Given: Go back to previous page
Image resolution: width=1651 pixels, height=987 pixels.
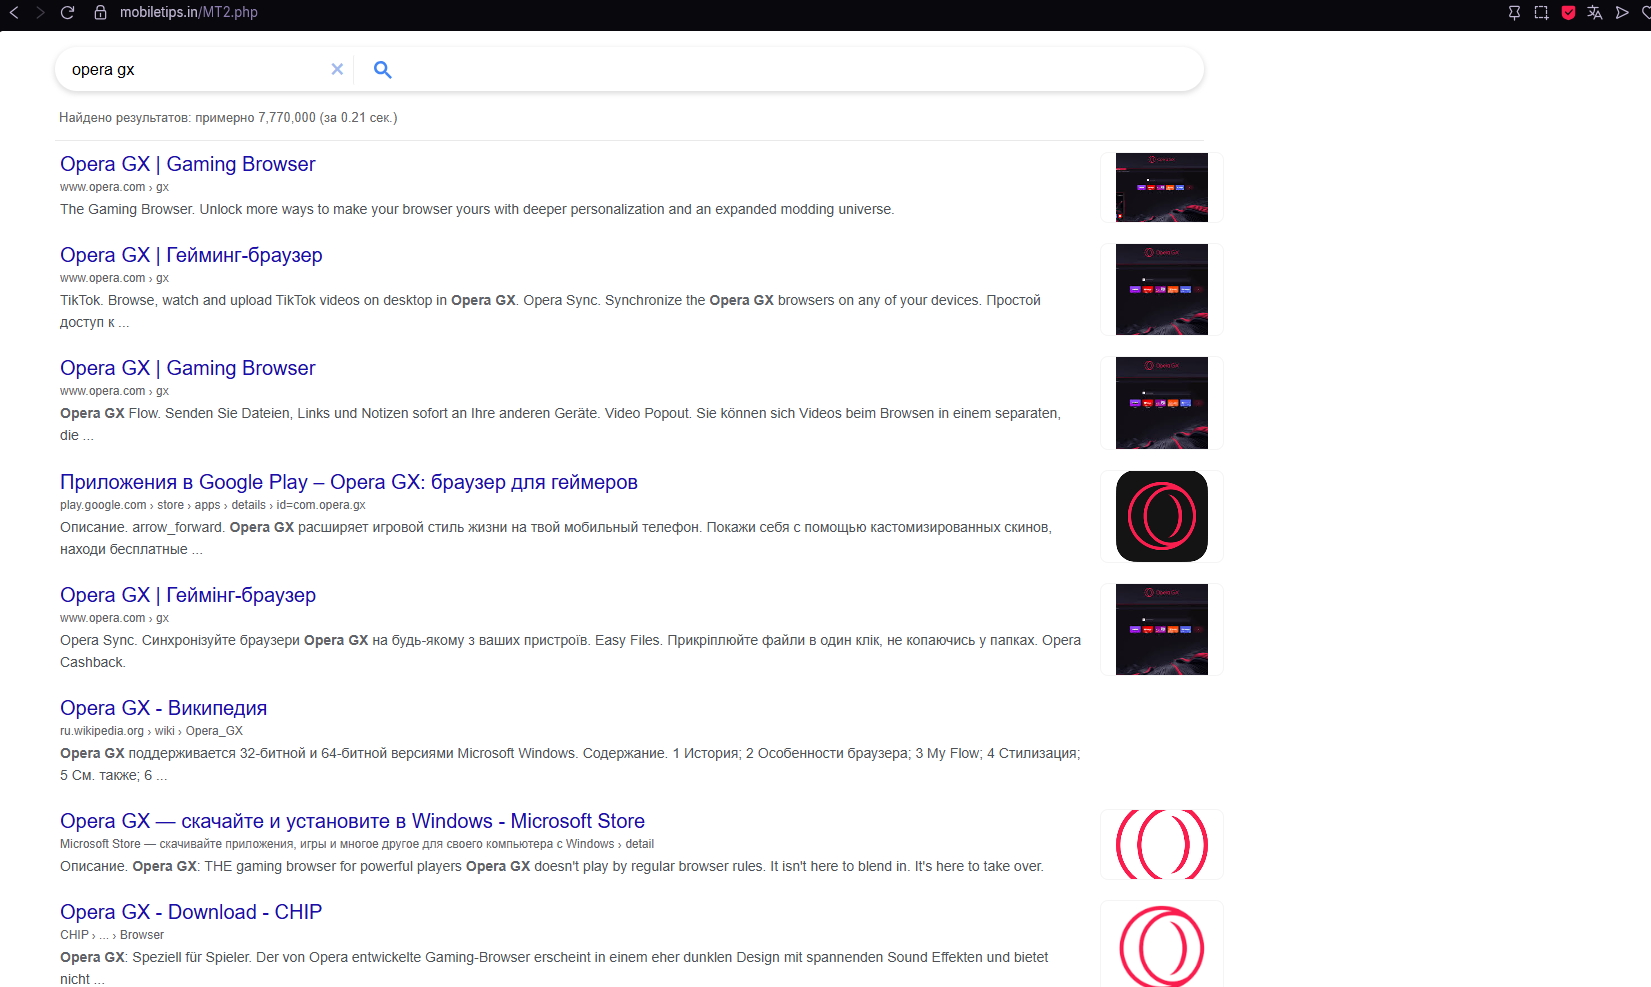Looking at the screenshot, I should tap(14, 12).
